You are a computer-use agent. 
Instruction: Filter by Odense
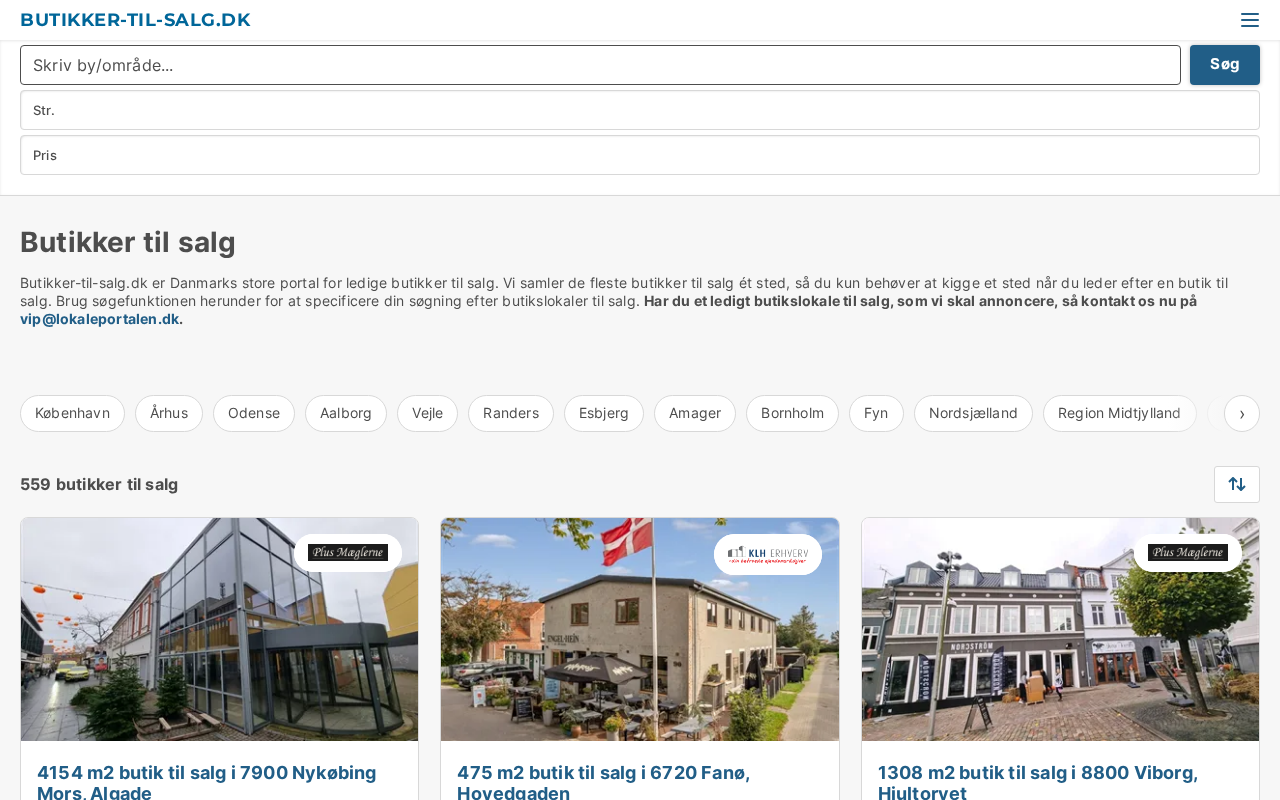[254, 413]
